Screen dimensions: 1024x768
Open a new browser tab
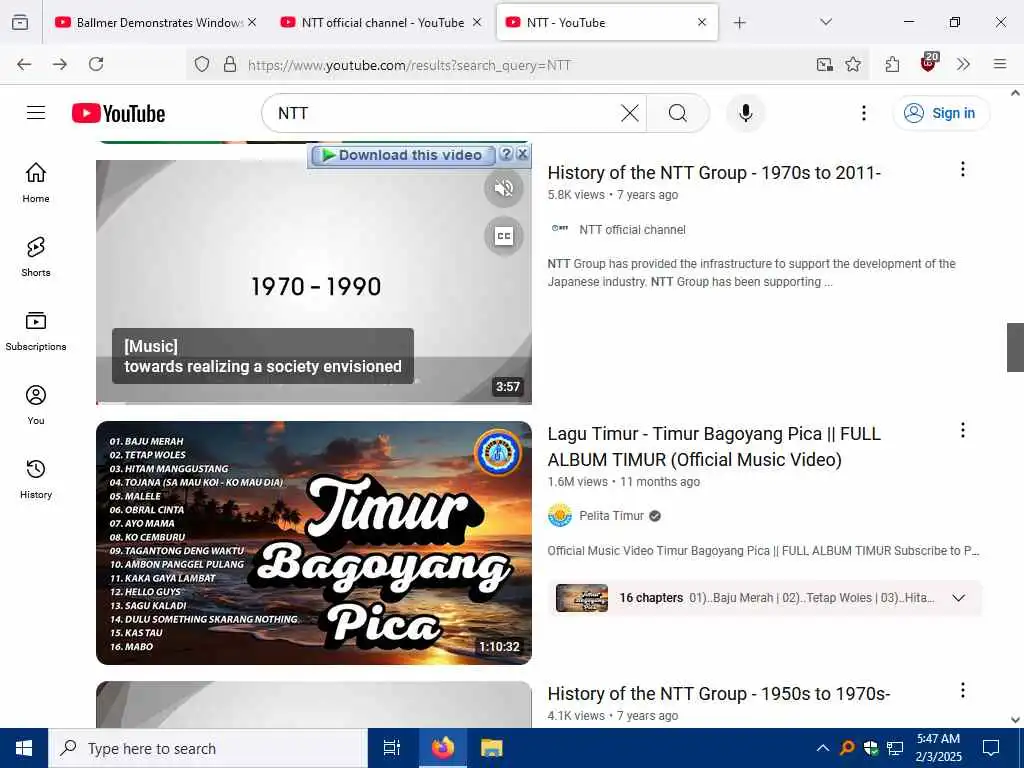tap(739, 22)
